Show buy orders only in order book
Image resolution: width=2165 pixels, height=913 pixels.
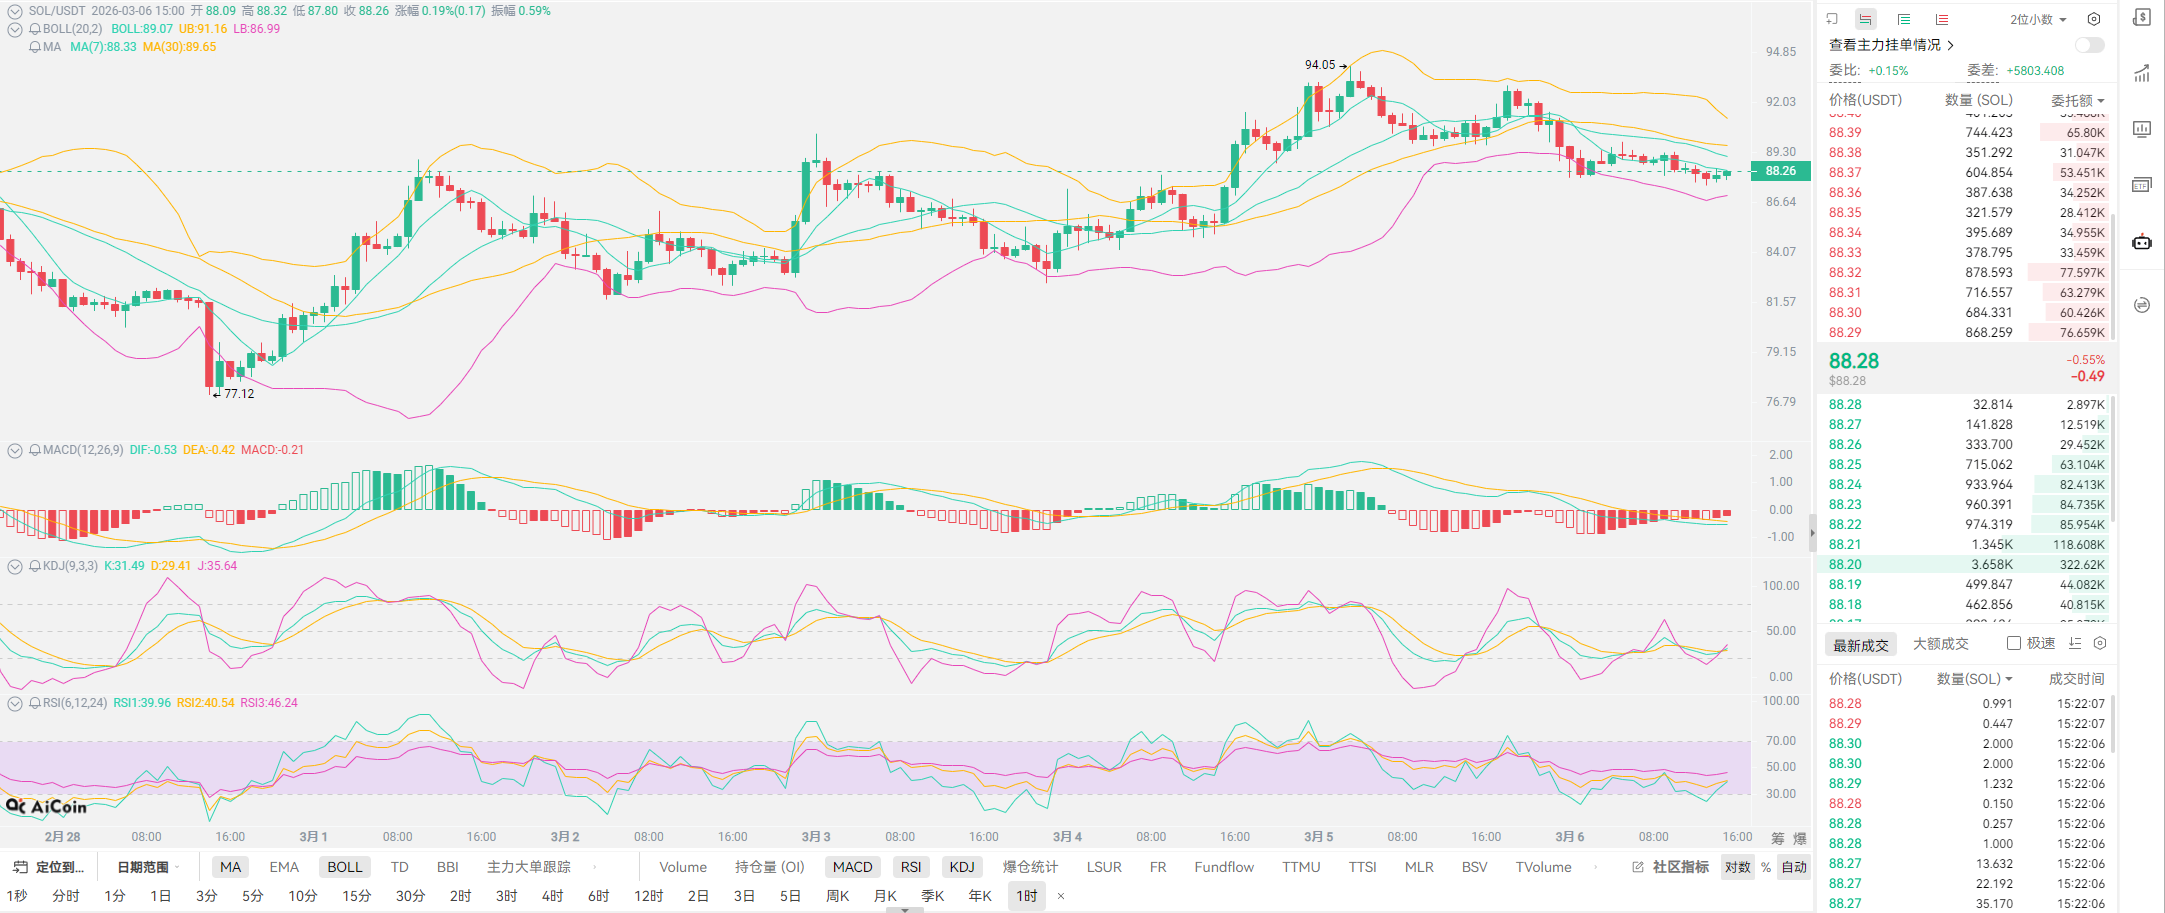[1903, 19]
